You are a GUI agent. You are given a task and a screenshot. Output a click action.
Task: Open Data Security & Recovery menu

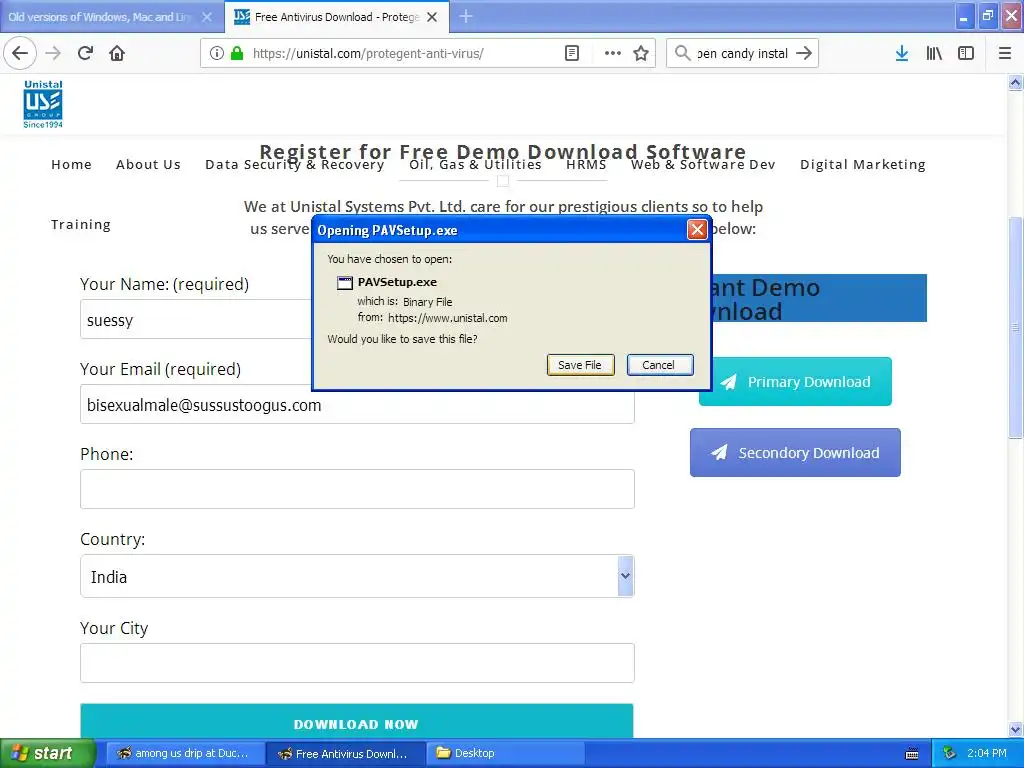295,165
